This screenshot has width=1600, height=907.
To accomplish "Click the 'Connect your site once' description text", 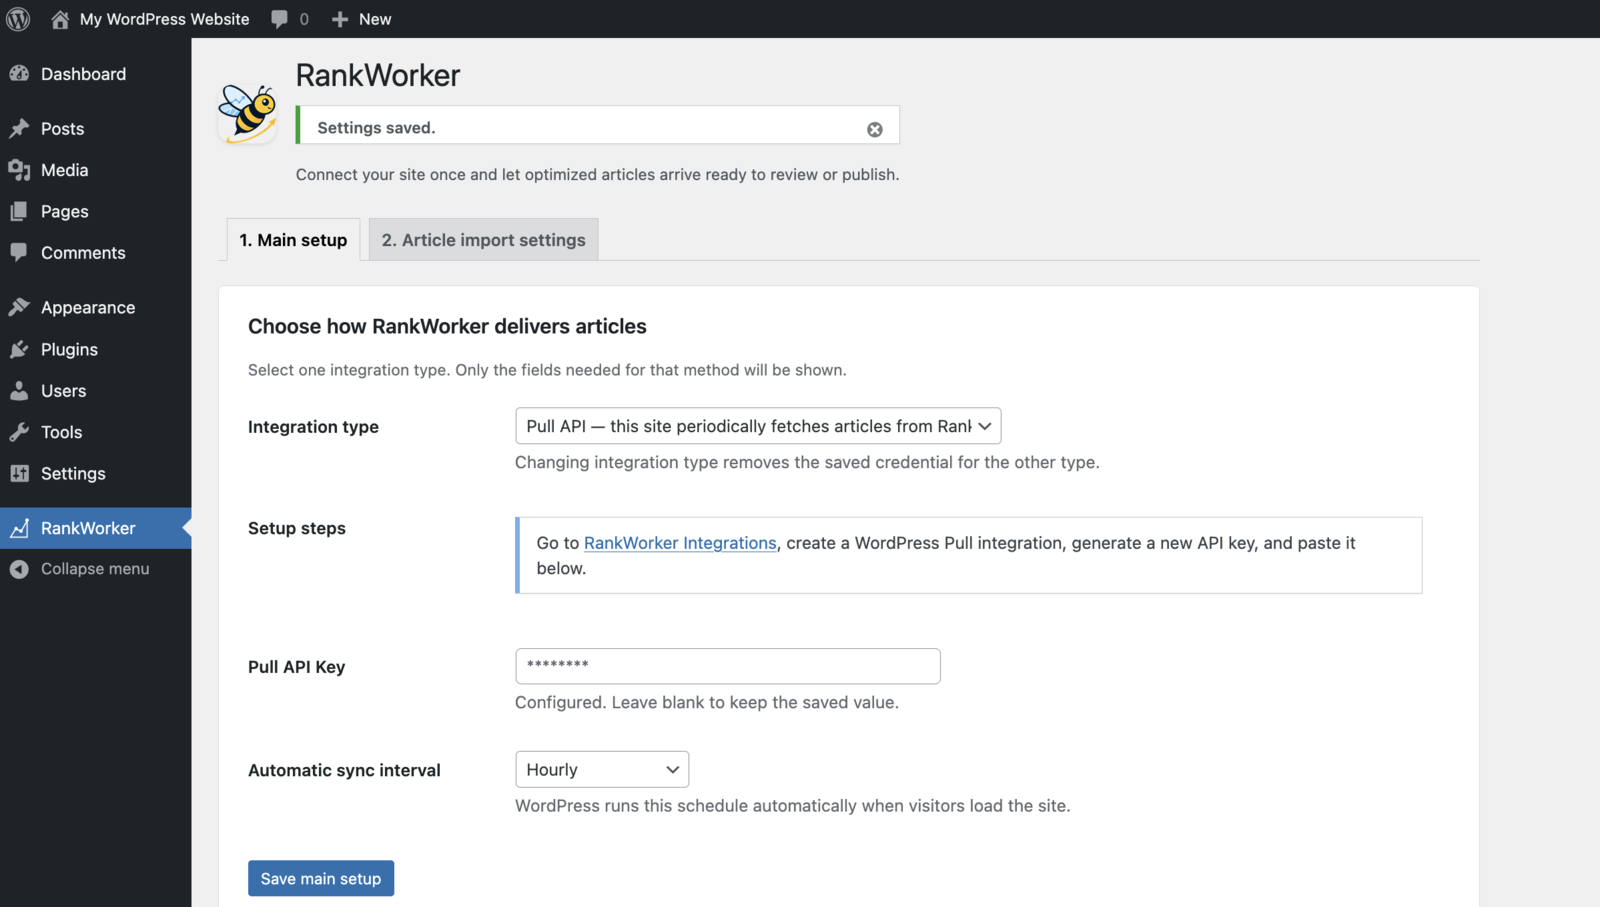I will point(597,174).
